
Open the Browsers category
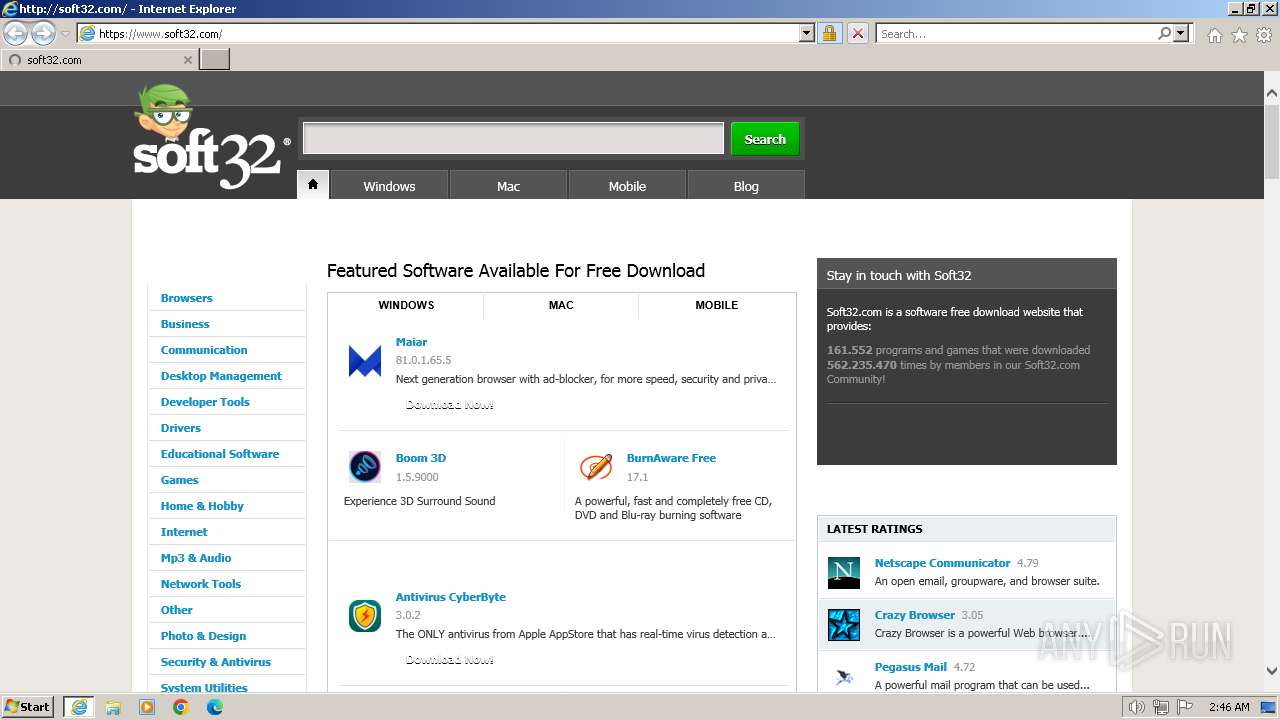click(x=187, y=298)
